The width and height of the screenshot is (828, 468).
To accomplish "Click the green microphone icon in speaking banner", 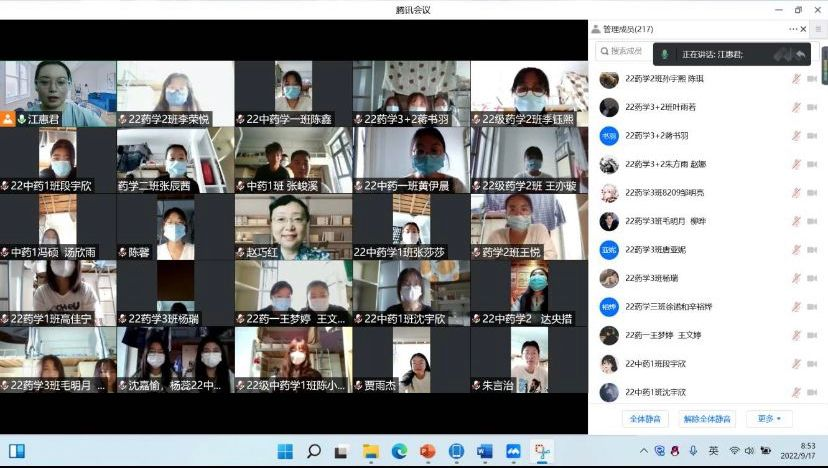I will 665,54.
